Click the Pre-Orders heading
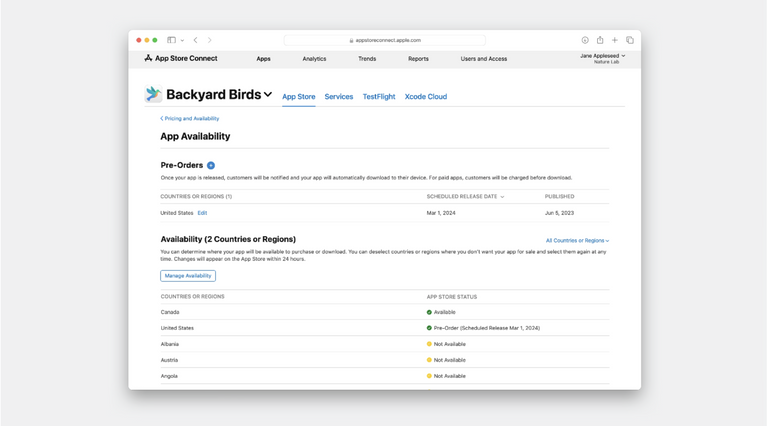 coord(181,165)
